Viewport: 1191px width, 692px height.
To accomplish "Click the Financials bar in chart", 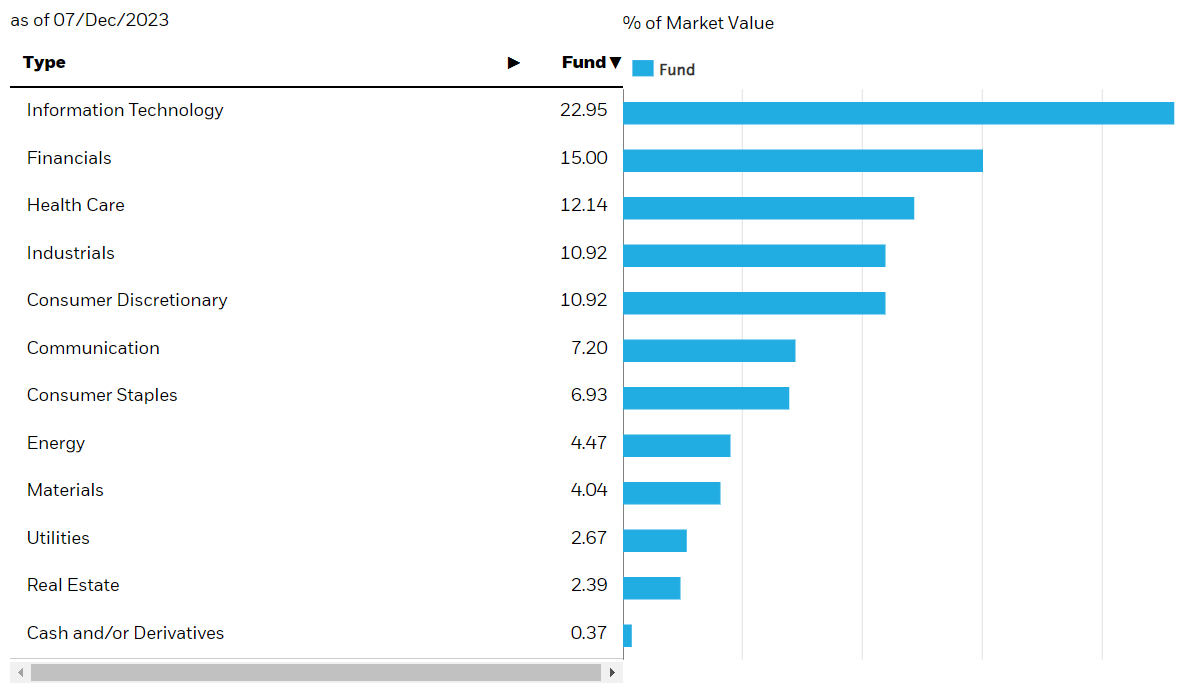I will click(802, 160).
